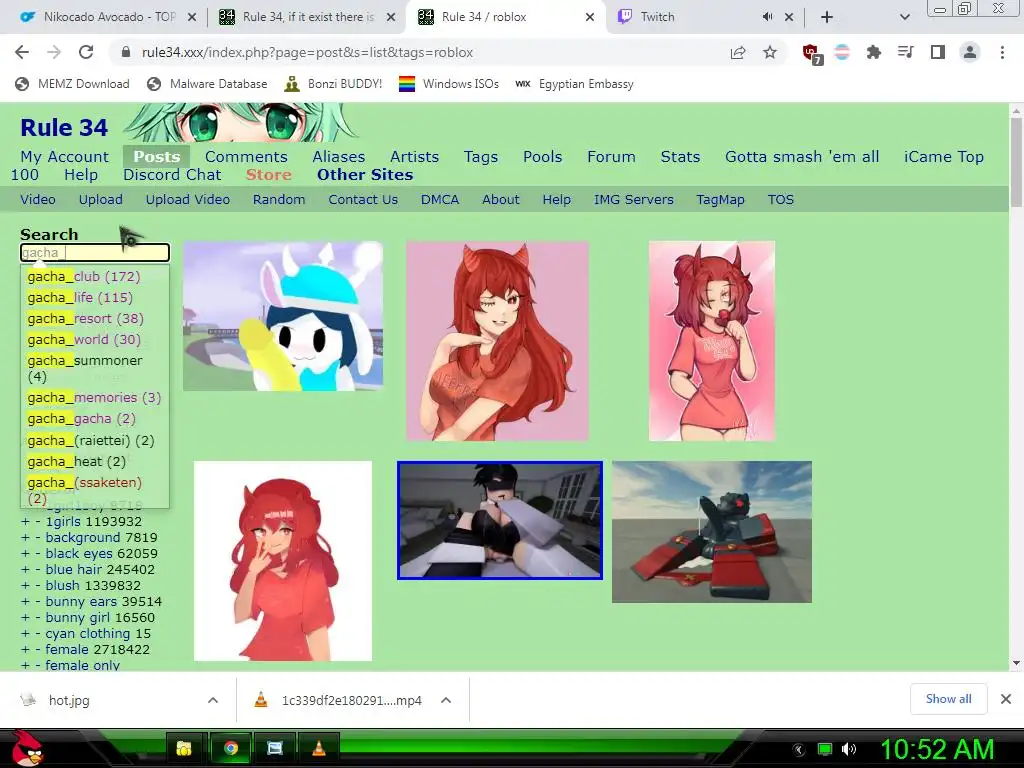Screen dimensions: 1024x768
Task: Open the Other Sites link
Action: 365,175
